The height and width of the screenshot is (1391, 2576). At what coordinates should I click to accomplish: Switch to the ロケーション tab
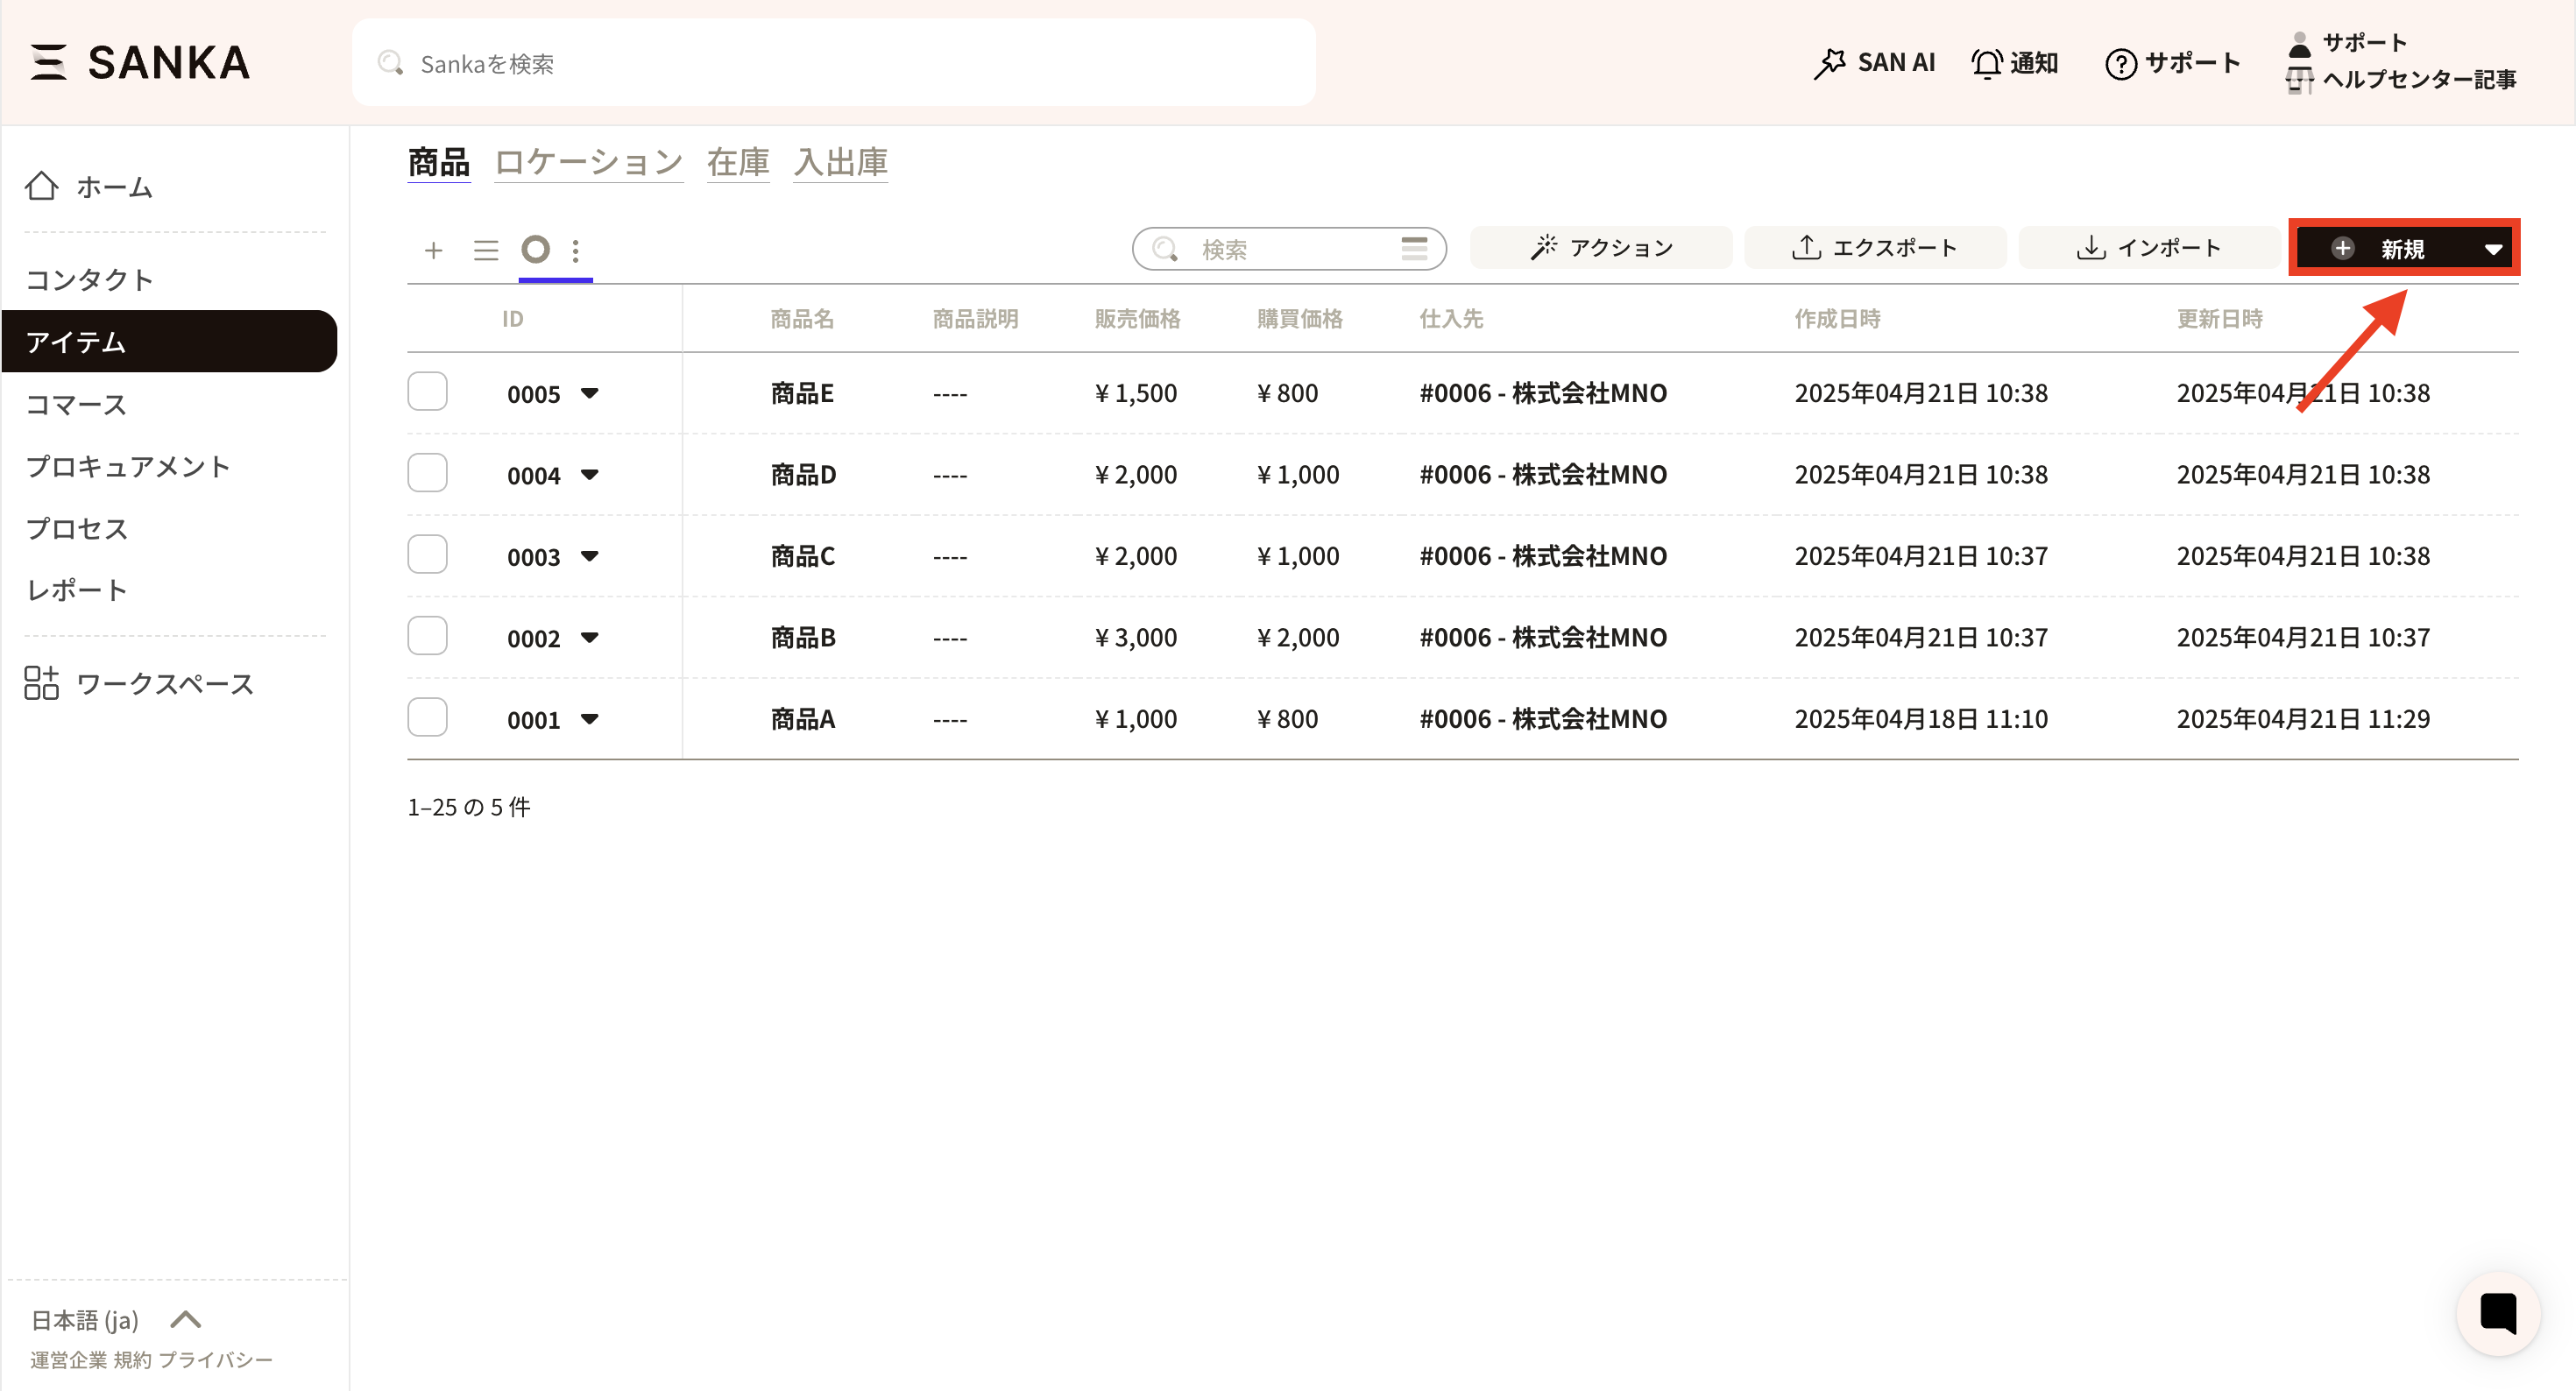pyautogui.click(x=588, y=162)
